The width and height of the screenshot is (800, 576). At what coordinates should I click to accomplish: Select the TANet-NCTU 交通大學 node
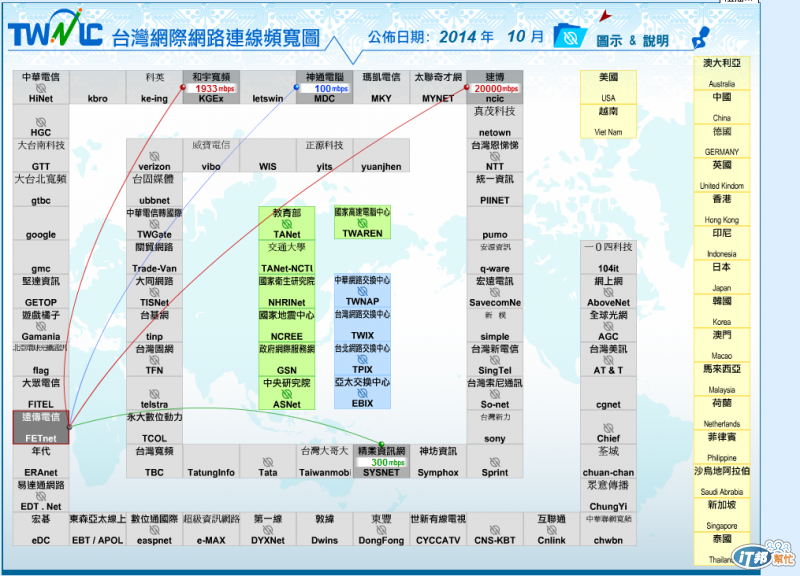[x=287, y=257]
